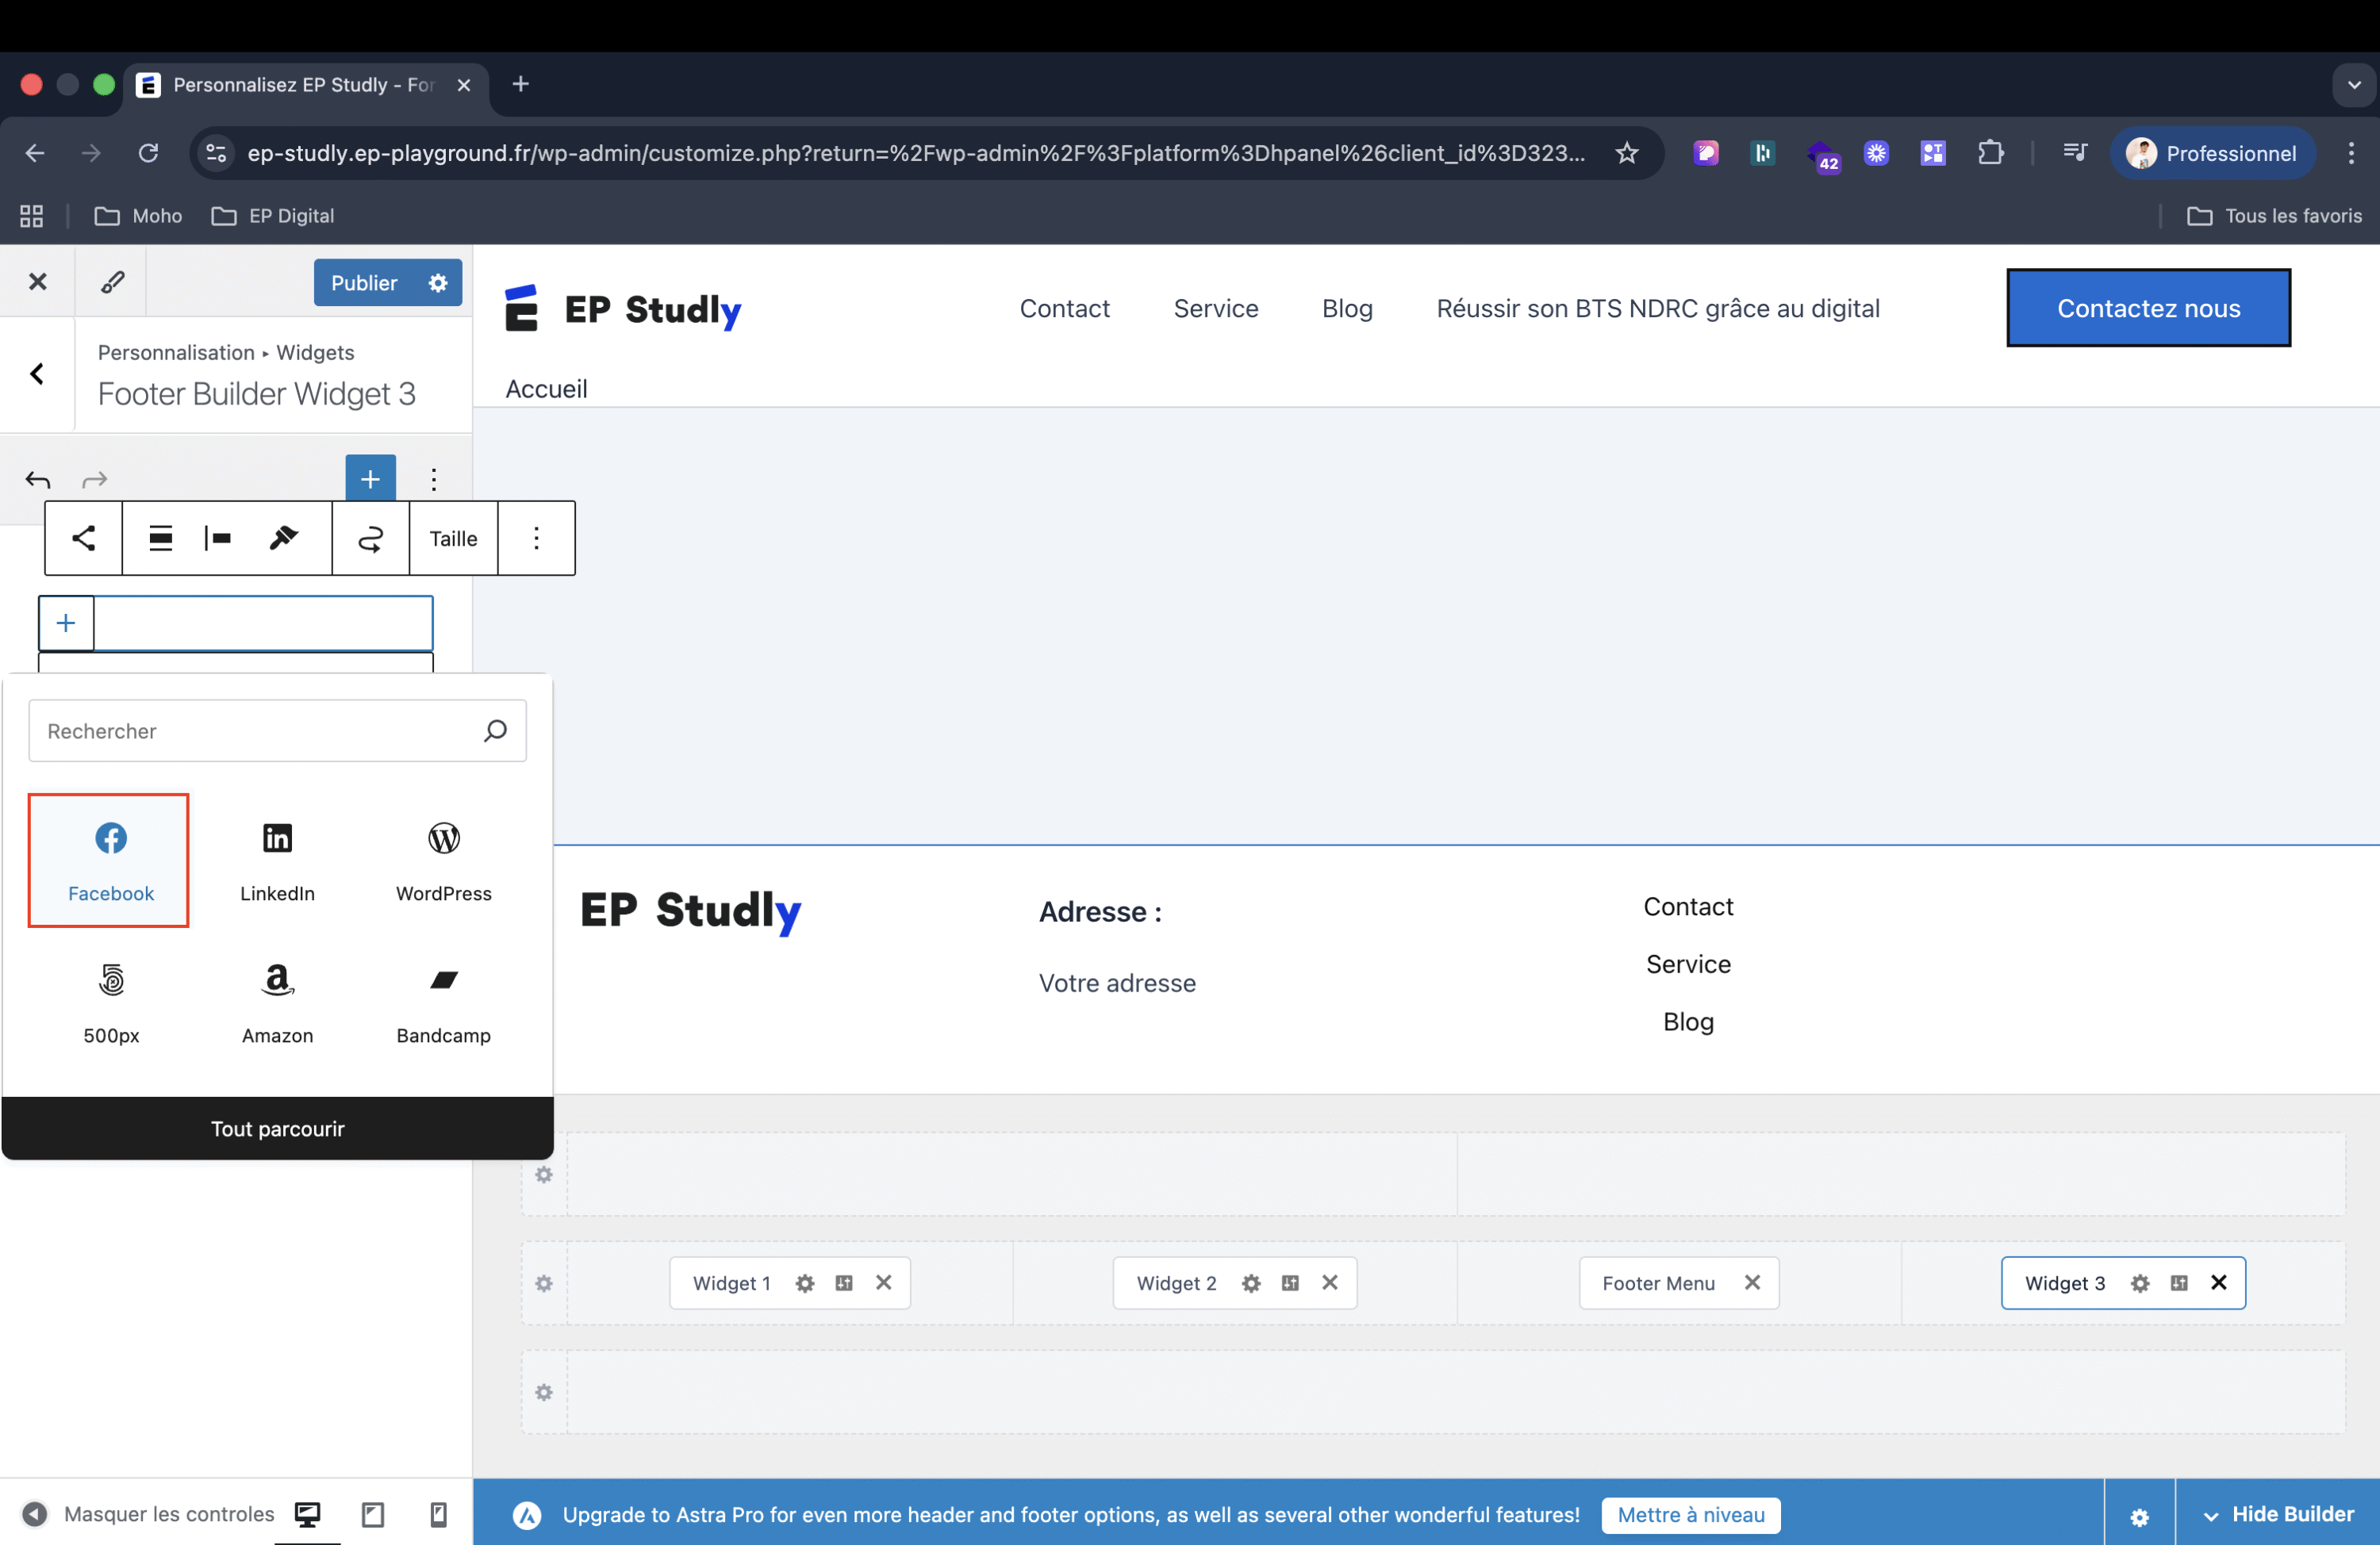Switch to tablet preview device
The width and height of the screenshot is (2380, 1545).
pyautogui.click(x=373, y=1514)
